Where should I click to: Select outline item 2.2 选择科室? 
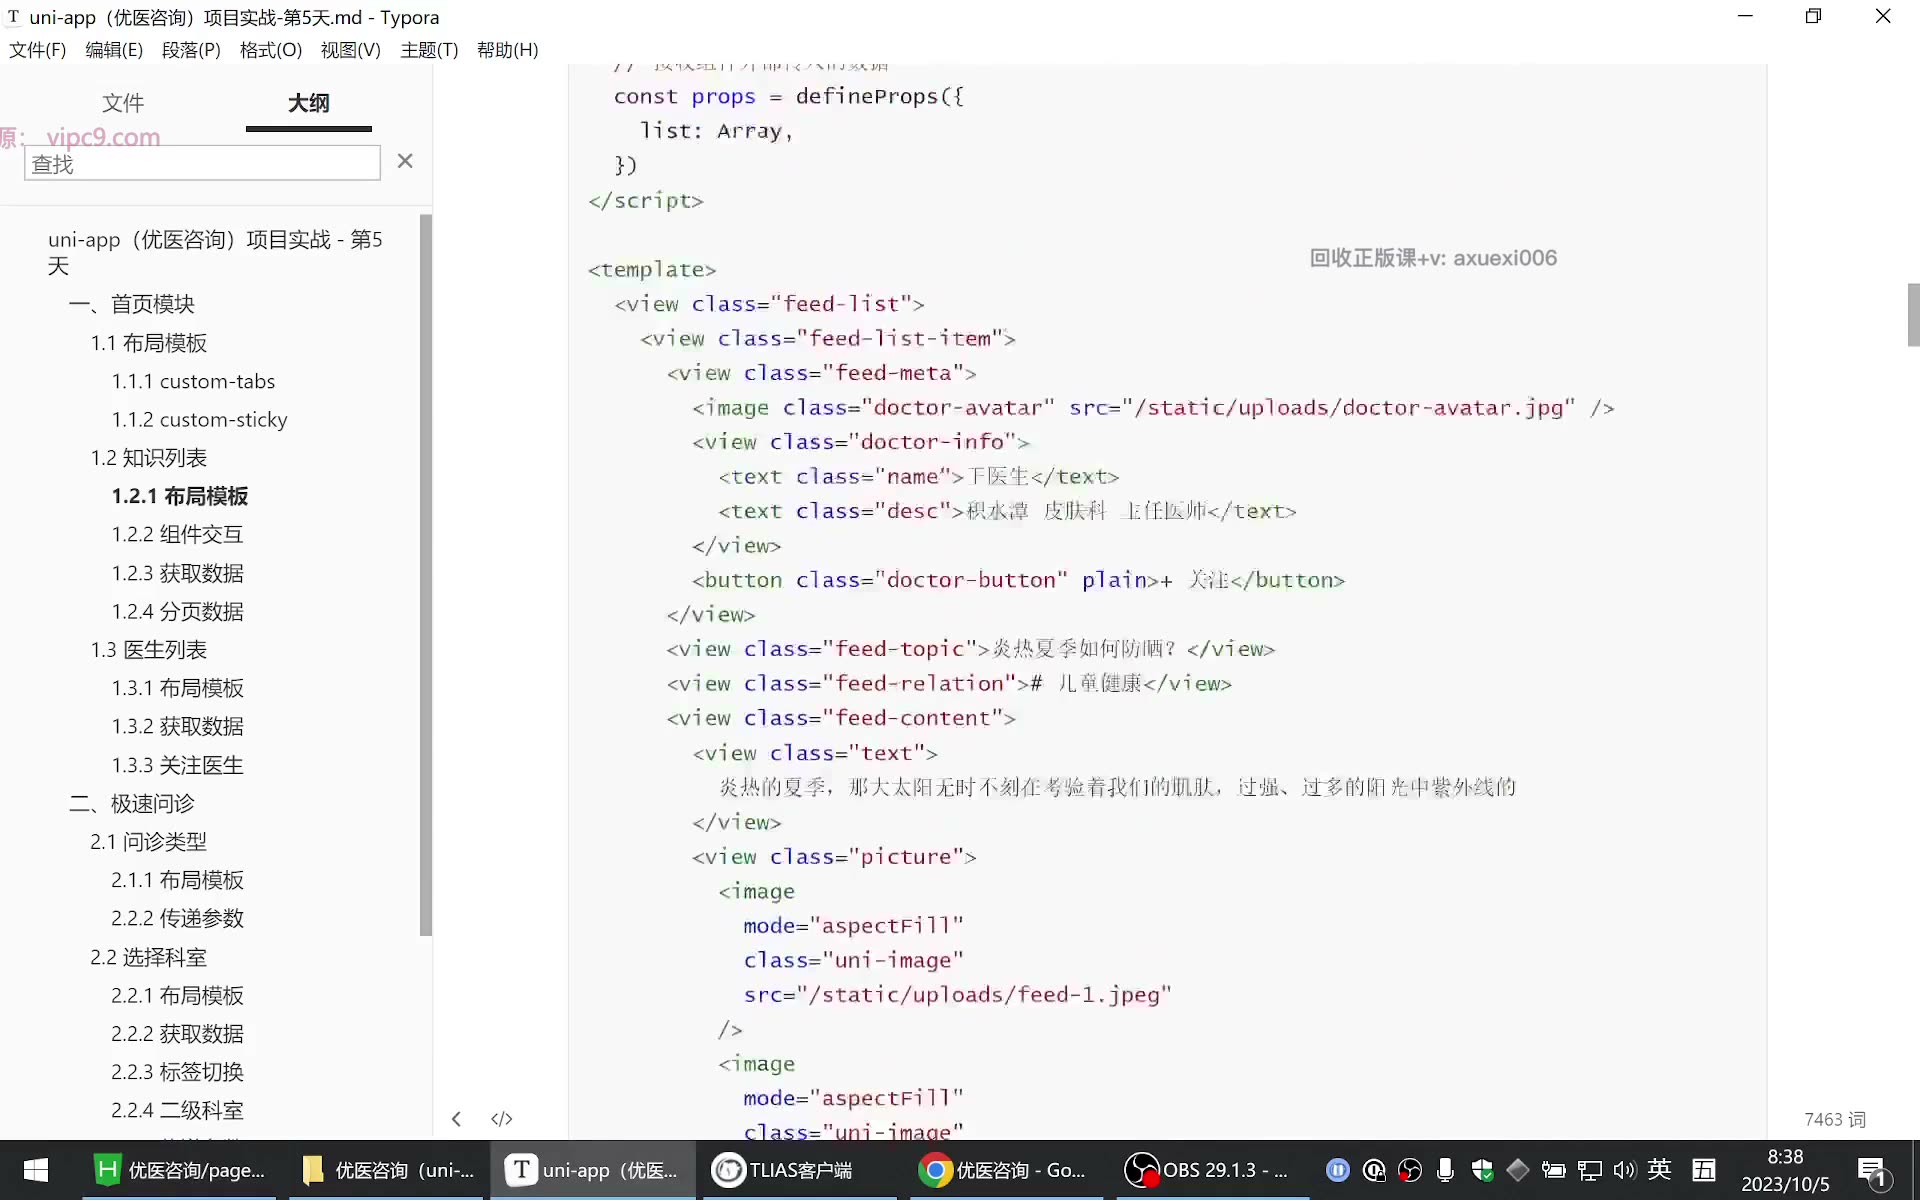point(149,957)
